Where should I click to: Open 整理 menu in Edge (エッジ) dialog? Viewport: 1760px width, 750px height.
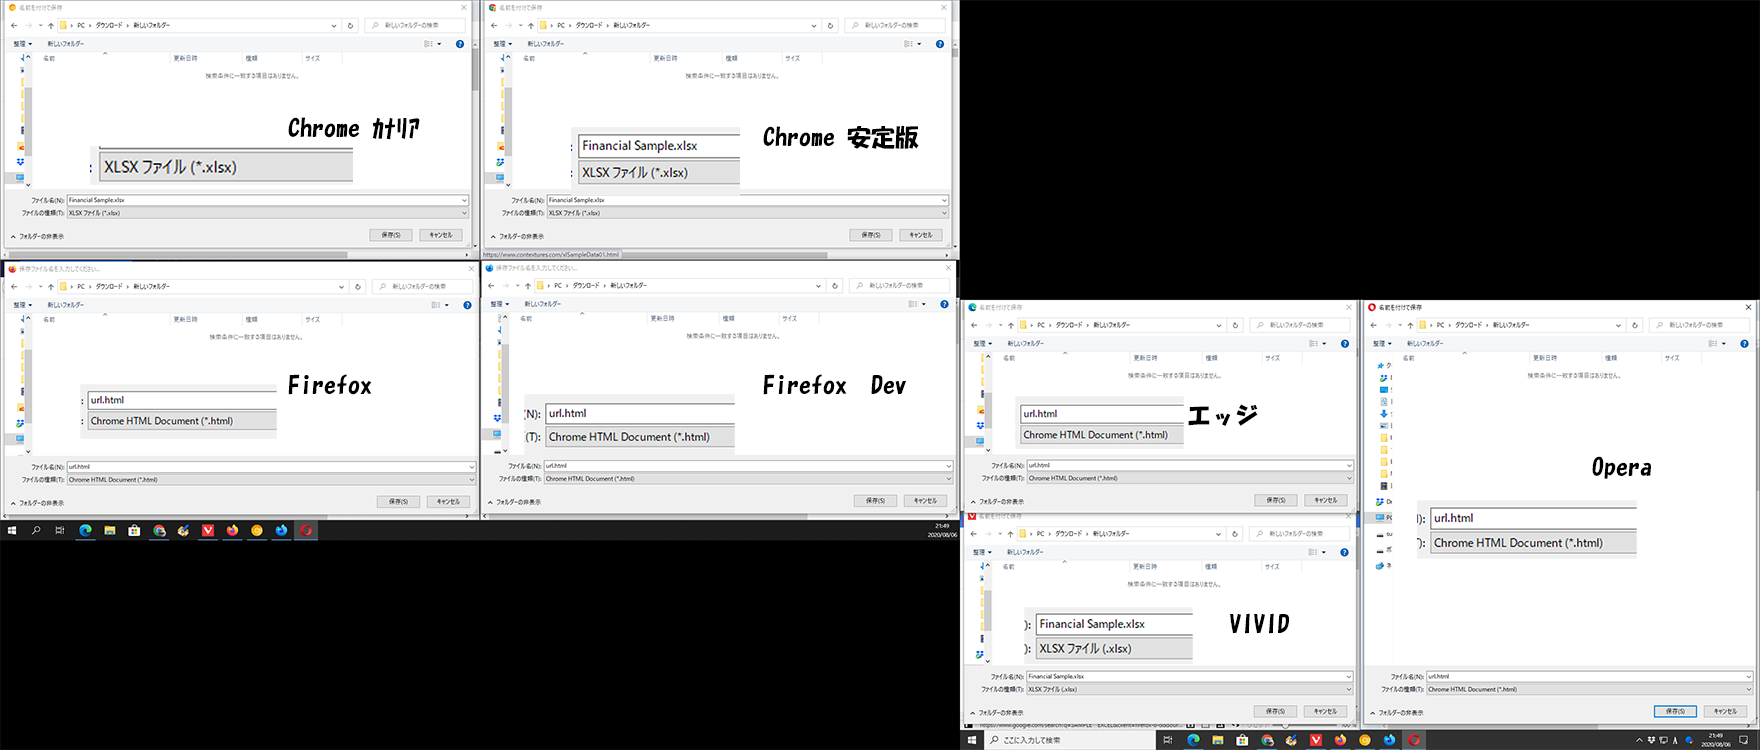[982, 344]
